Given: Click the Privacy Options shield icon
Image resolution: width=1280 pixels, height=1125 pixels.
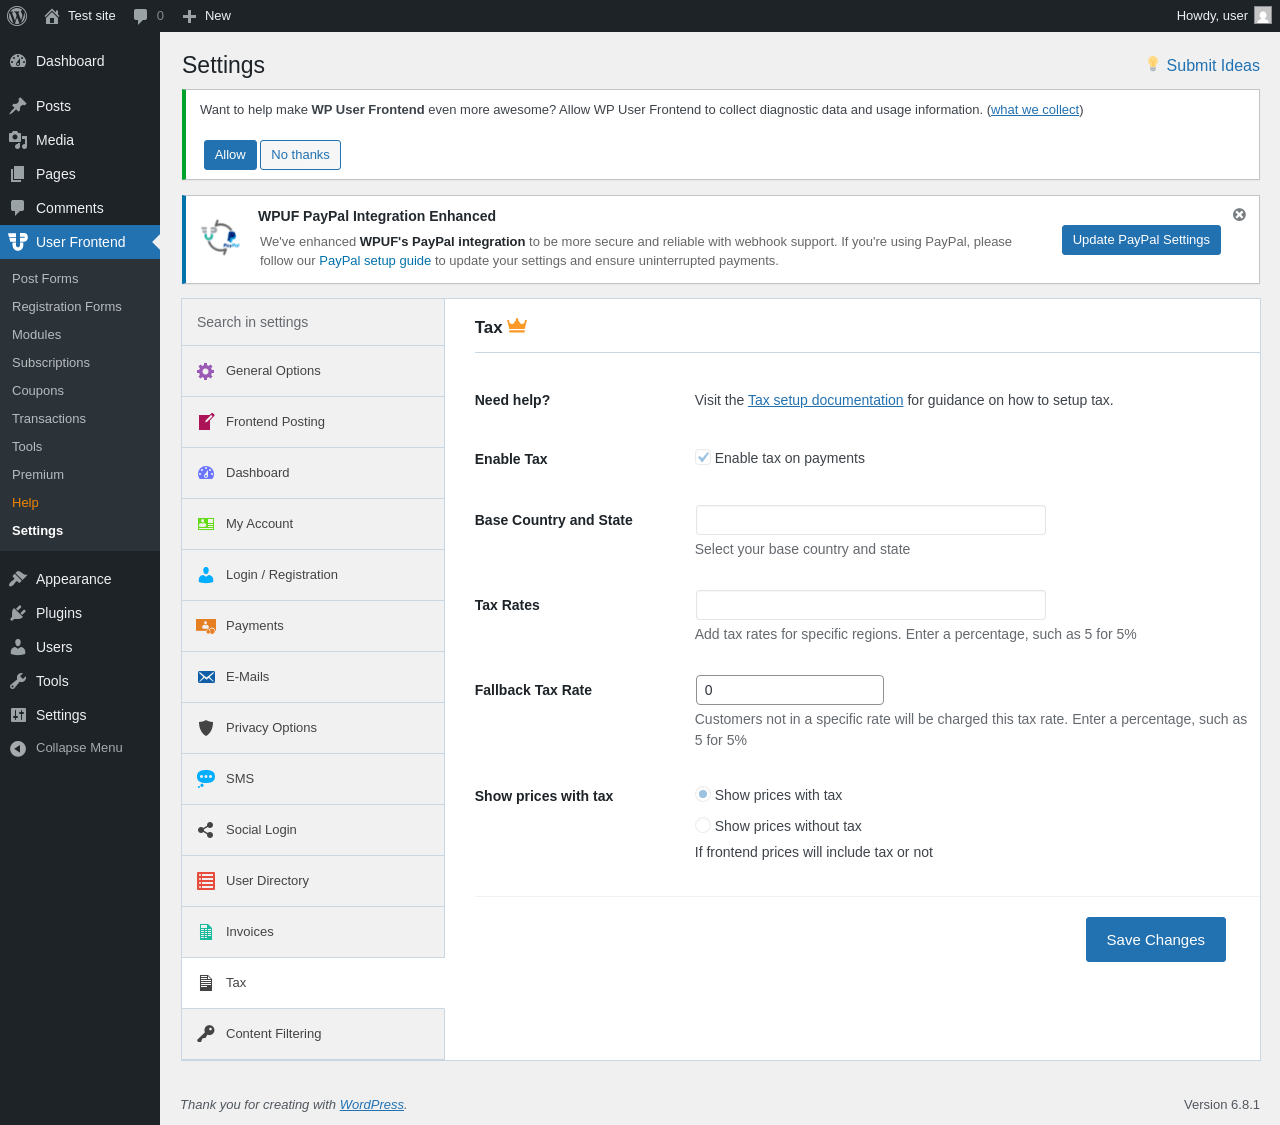Looking at the screenshot, I should point(206,728).
